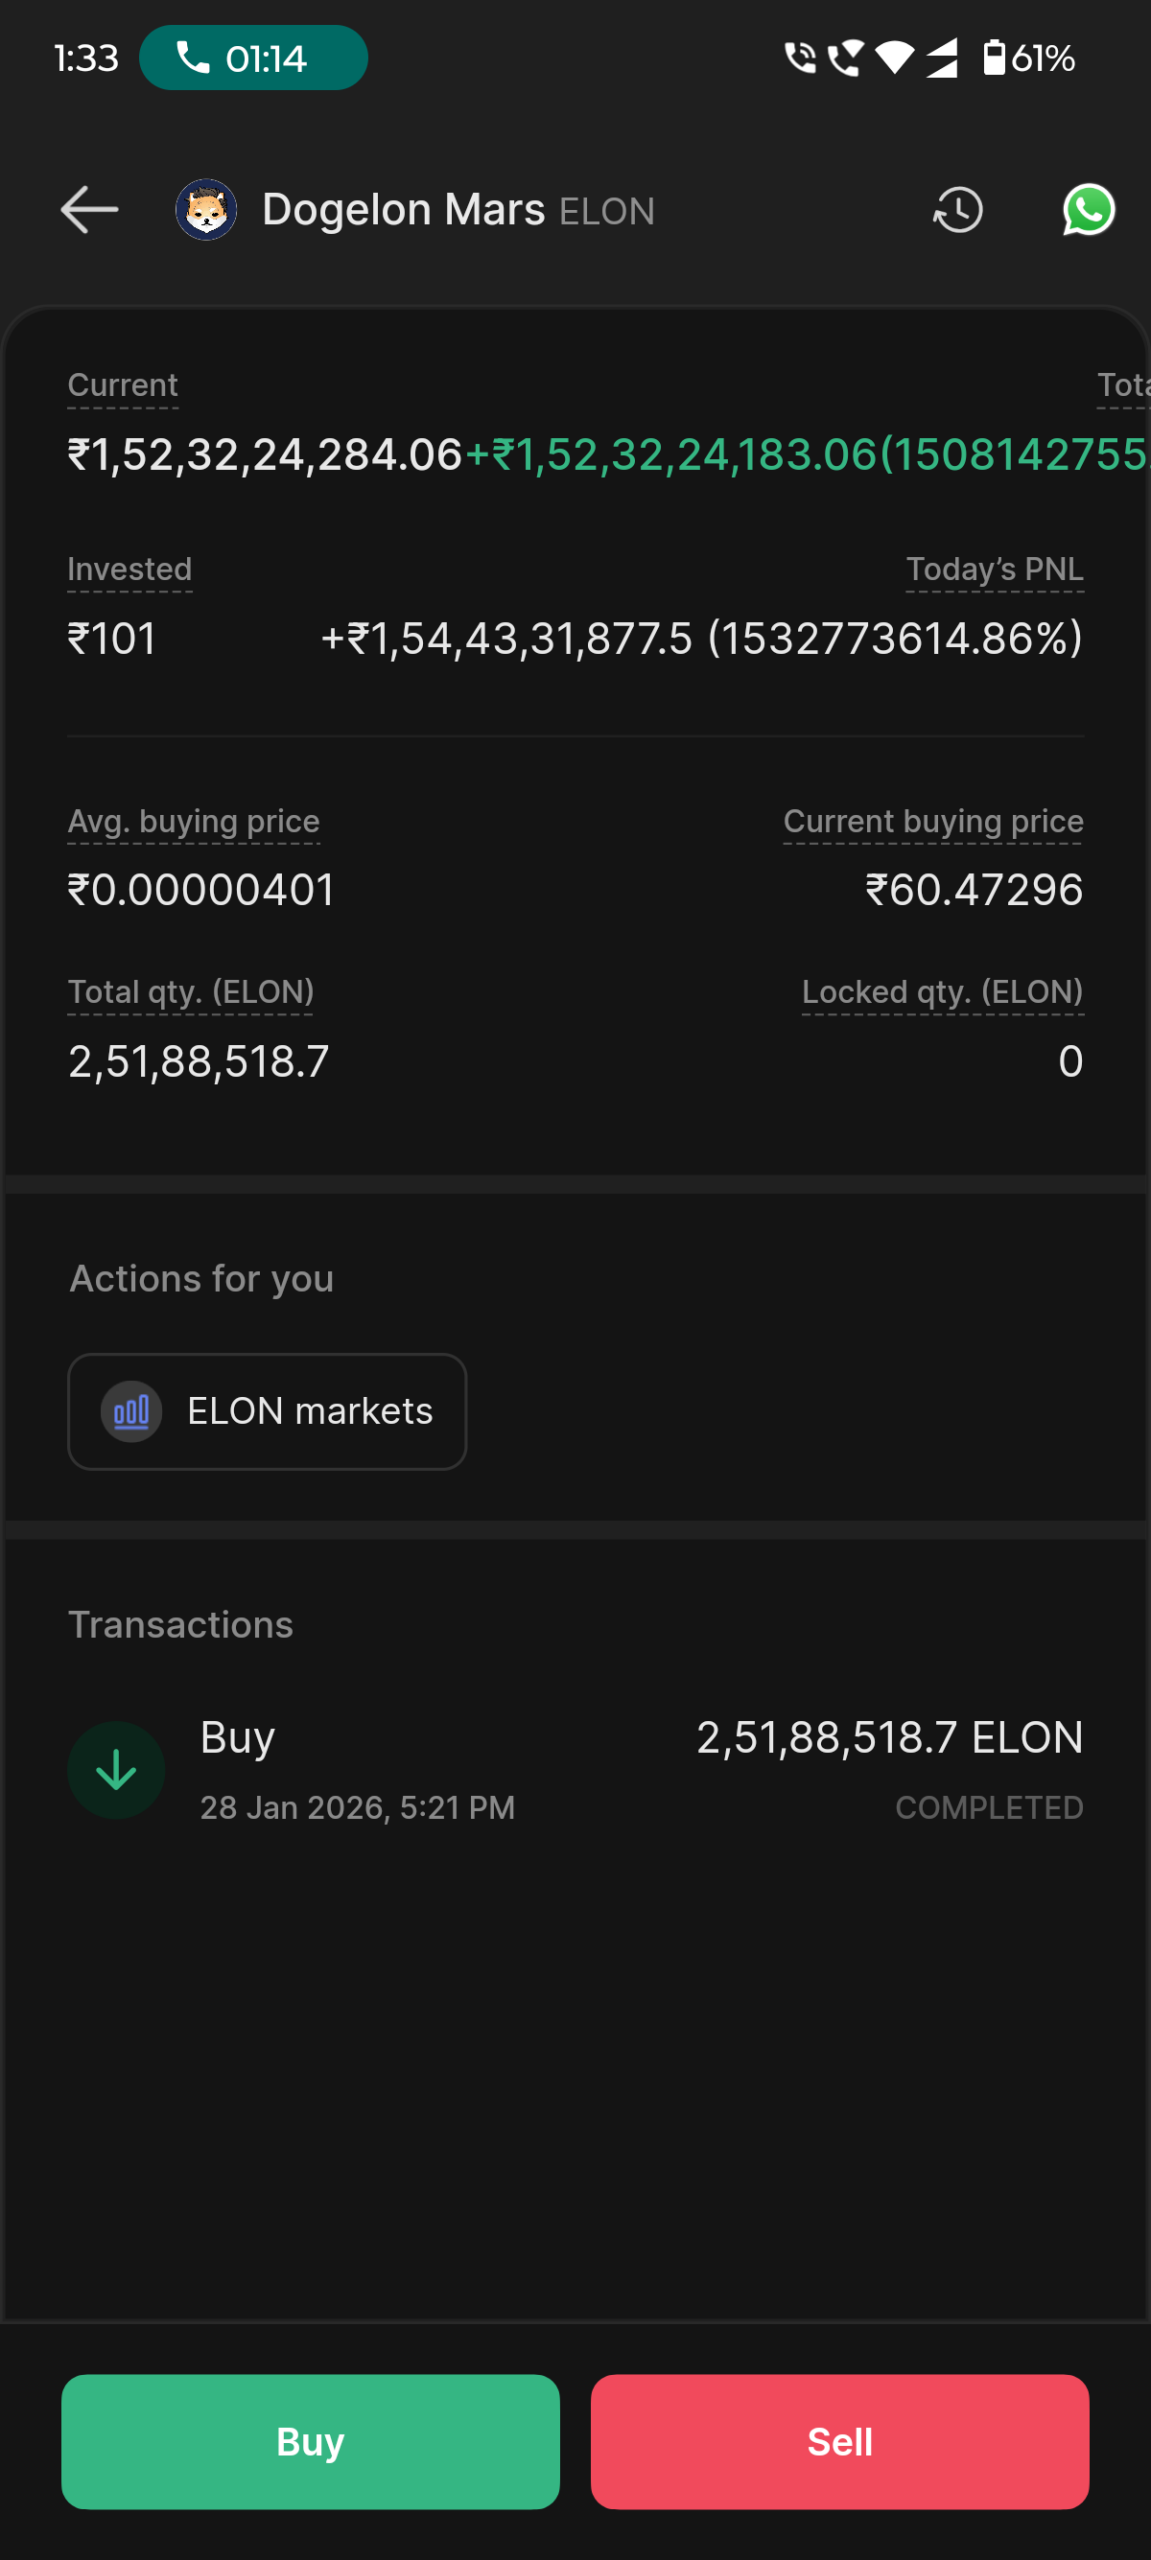Tap the battery status icon
This screenshot has height=2560, width=1151.
pos(994,58)
